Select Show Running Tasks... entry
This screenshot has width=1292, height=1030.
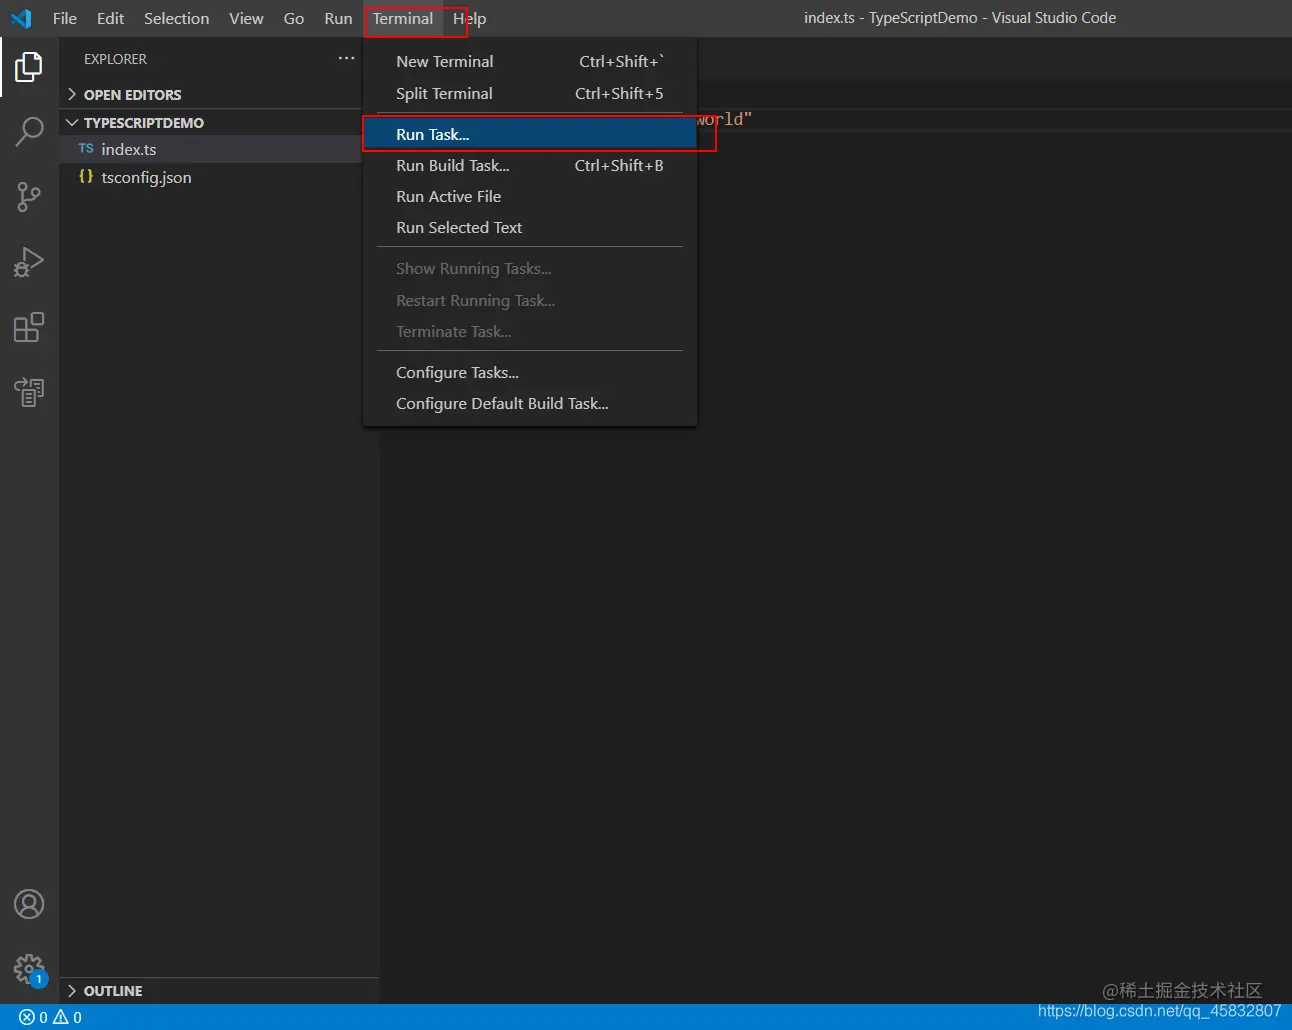pos(530,268)
